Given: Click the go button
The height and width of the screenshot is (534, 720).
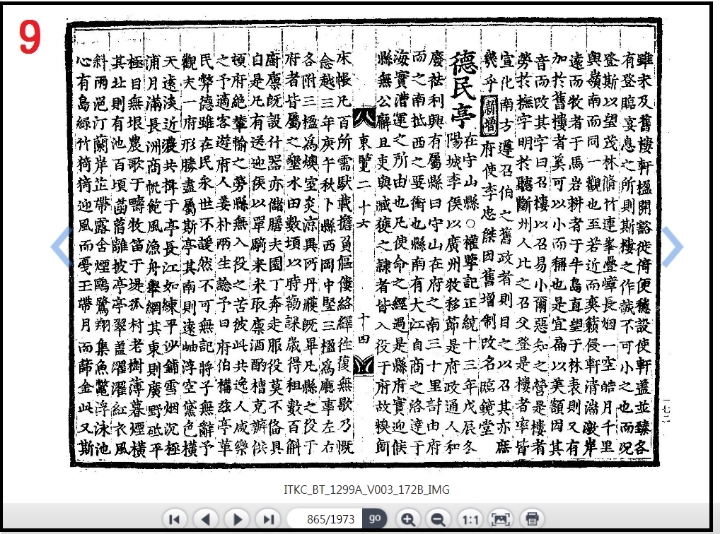Looking at the screenshot, I should tap(375, 519).
